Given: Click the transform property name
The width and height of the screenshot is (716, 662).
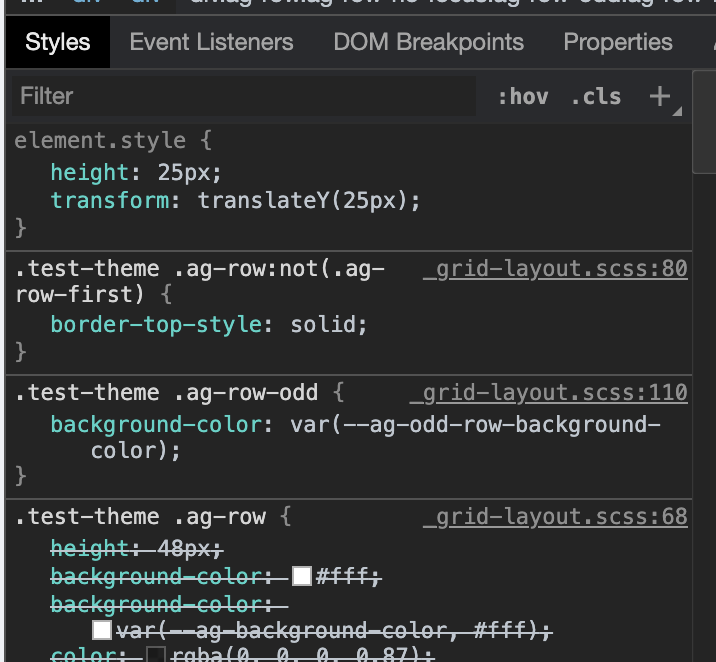Looking at the screenshot, I should coord(110,200).
